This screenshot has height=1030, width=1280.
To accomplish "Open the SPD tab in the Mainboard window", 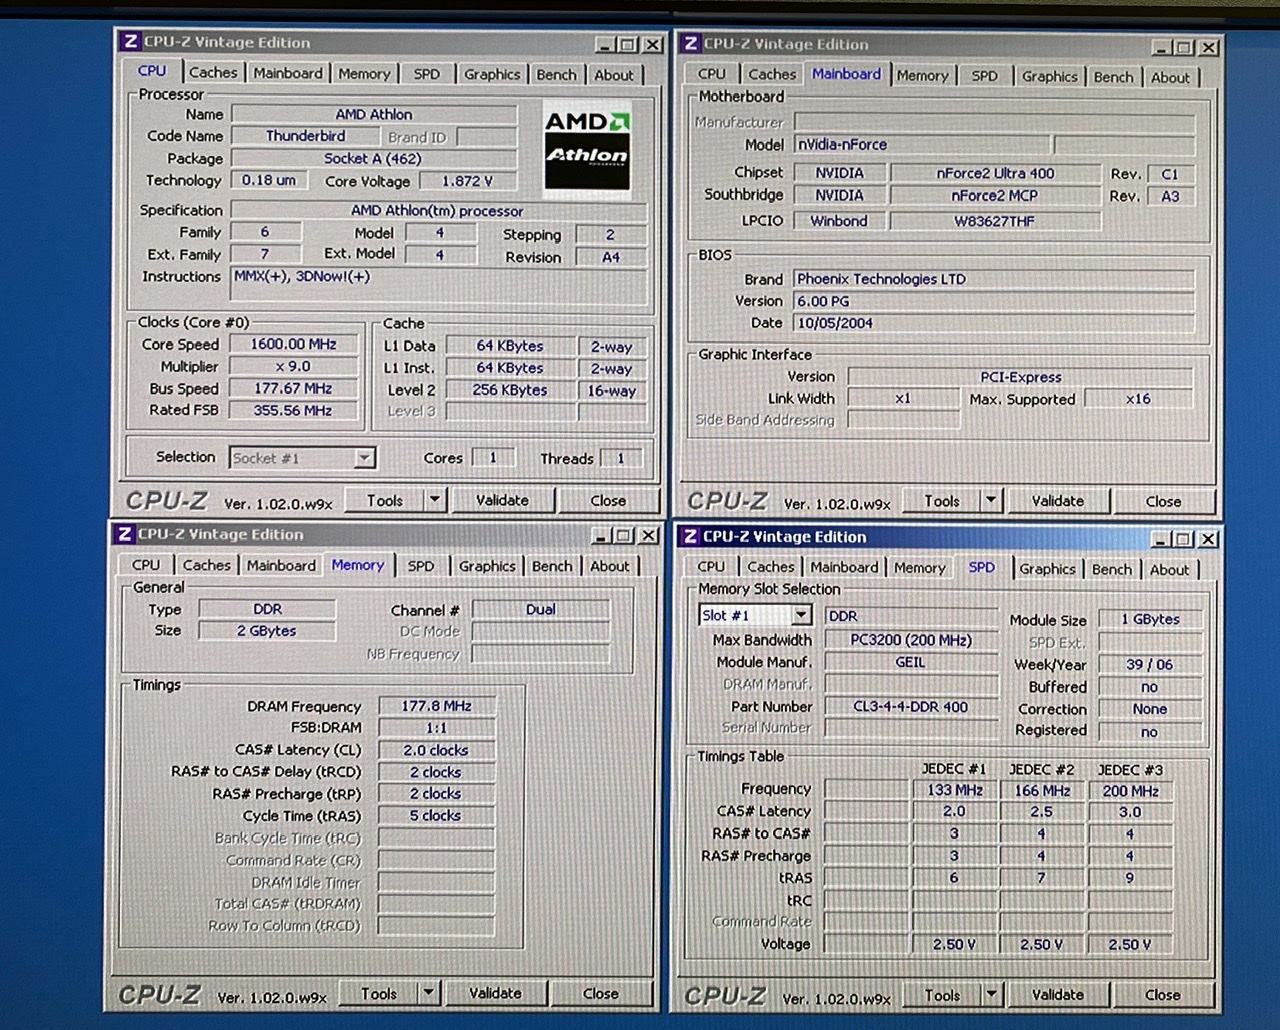I will tap(985, 75).
